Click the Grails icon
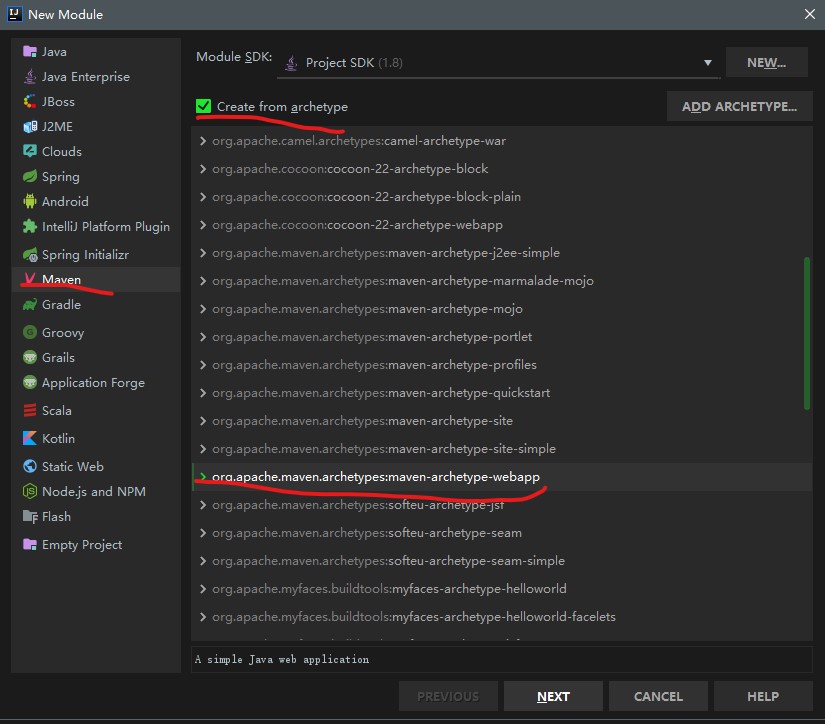 (x=29, y=357)
